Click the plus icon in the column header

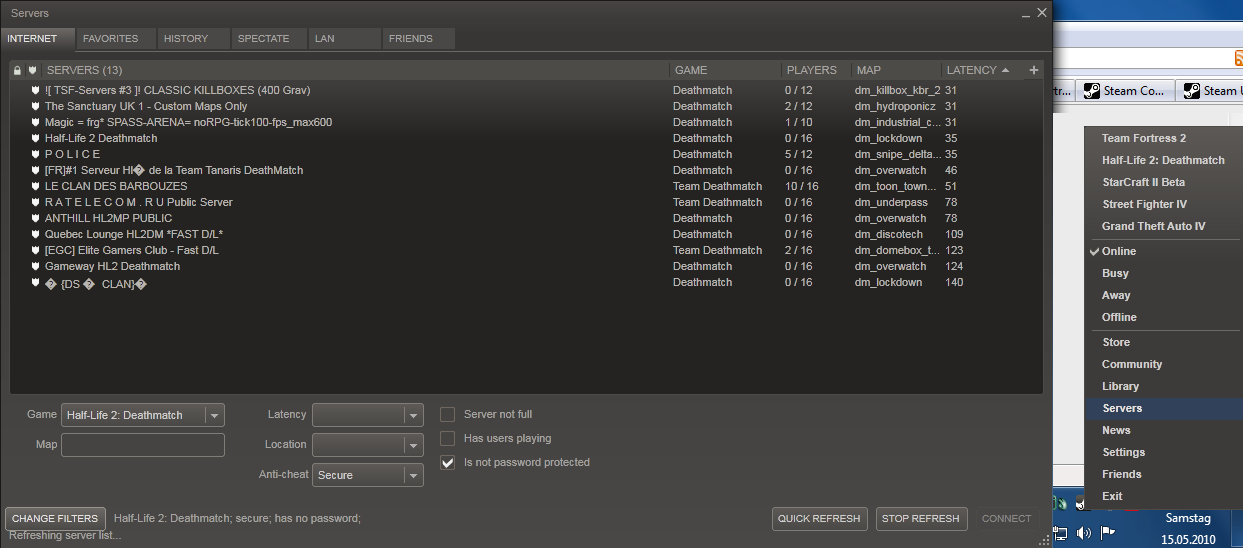[x=1034, y=70]
